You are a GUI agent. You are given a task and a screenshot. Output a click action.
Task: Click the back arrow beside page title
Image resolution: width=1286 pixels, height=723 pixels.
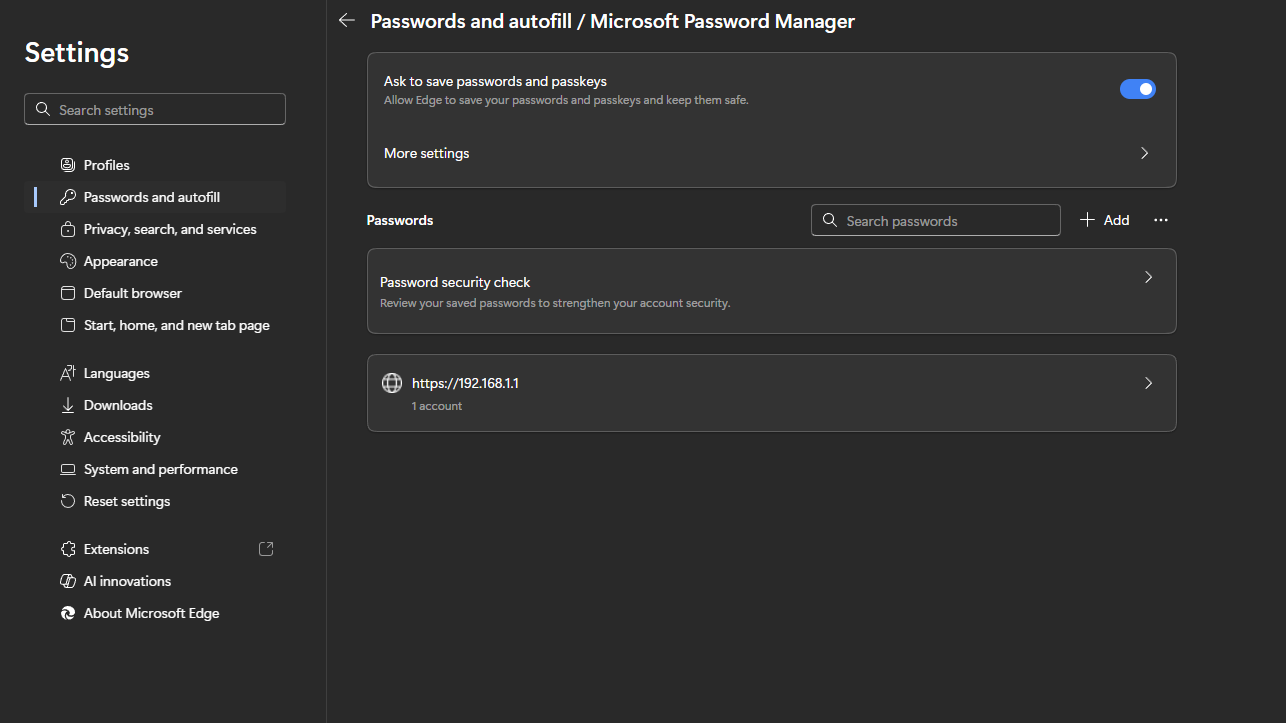pyautogui.click(x=347, y=20)
